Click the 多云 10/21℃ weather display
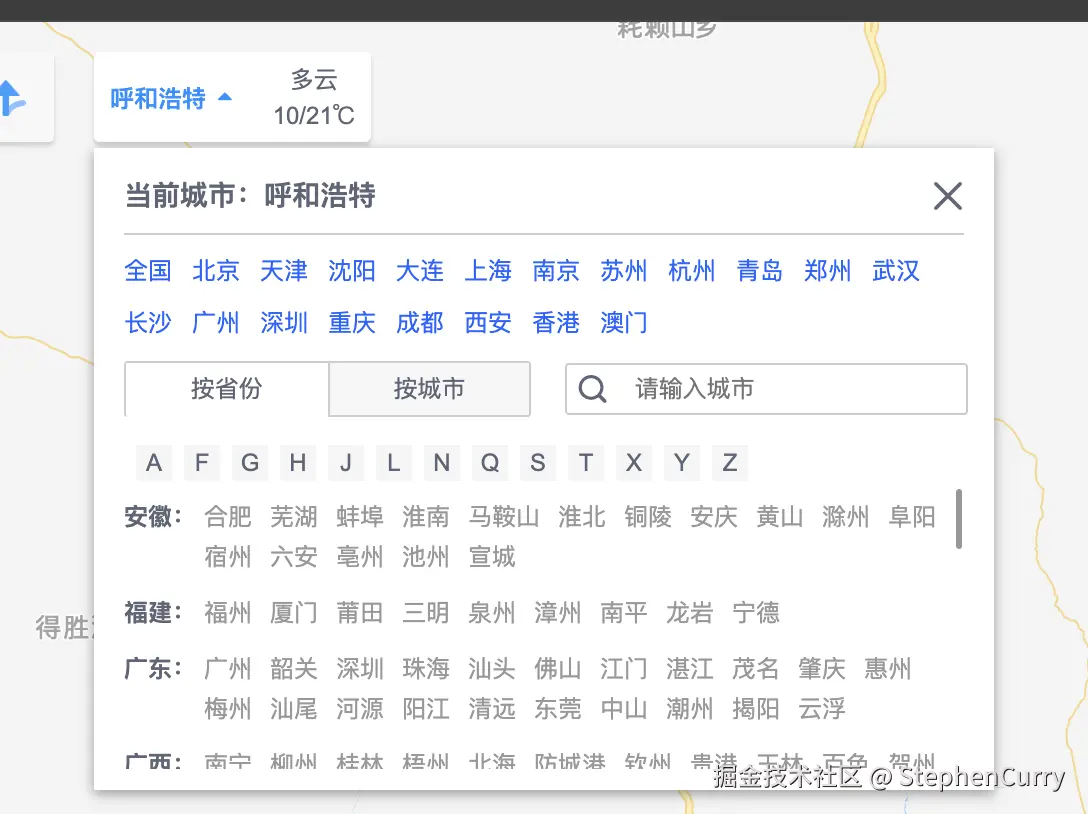 coord(313,96)
